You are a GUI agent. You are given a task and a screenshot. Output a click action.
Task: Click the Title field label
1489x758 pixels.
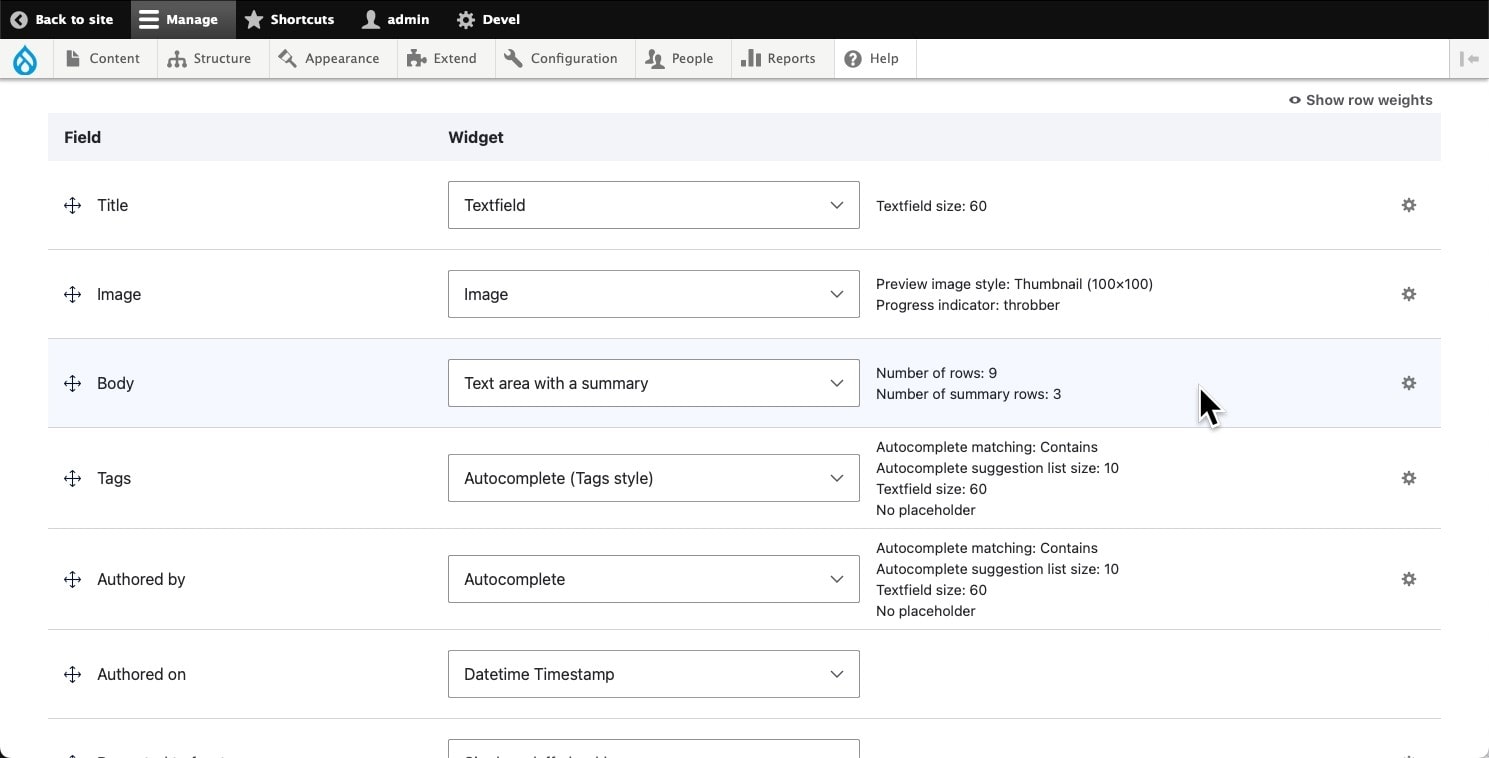(x=112, y=205)
